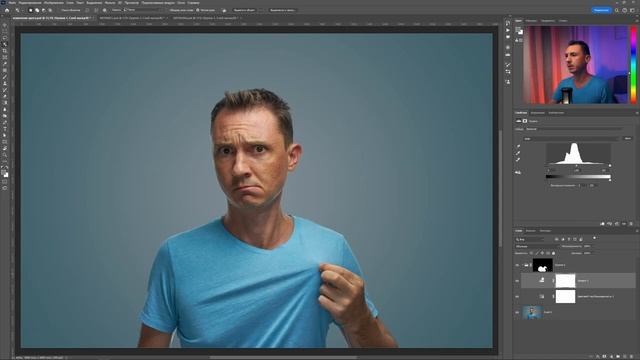Screen dimensions: 640x360
Task: Create new adjustment layer icon
Action: point(611,357)
